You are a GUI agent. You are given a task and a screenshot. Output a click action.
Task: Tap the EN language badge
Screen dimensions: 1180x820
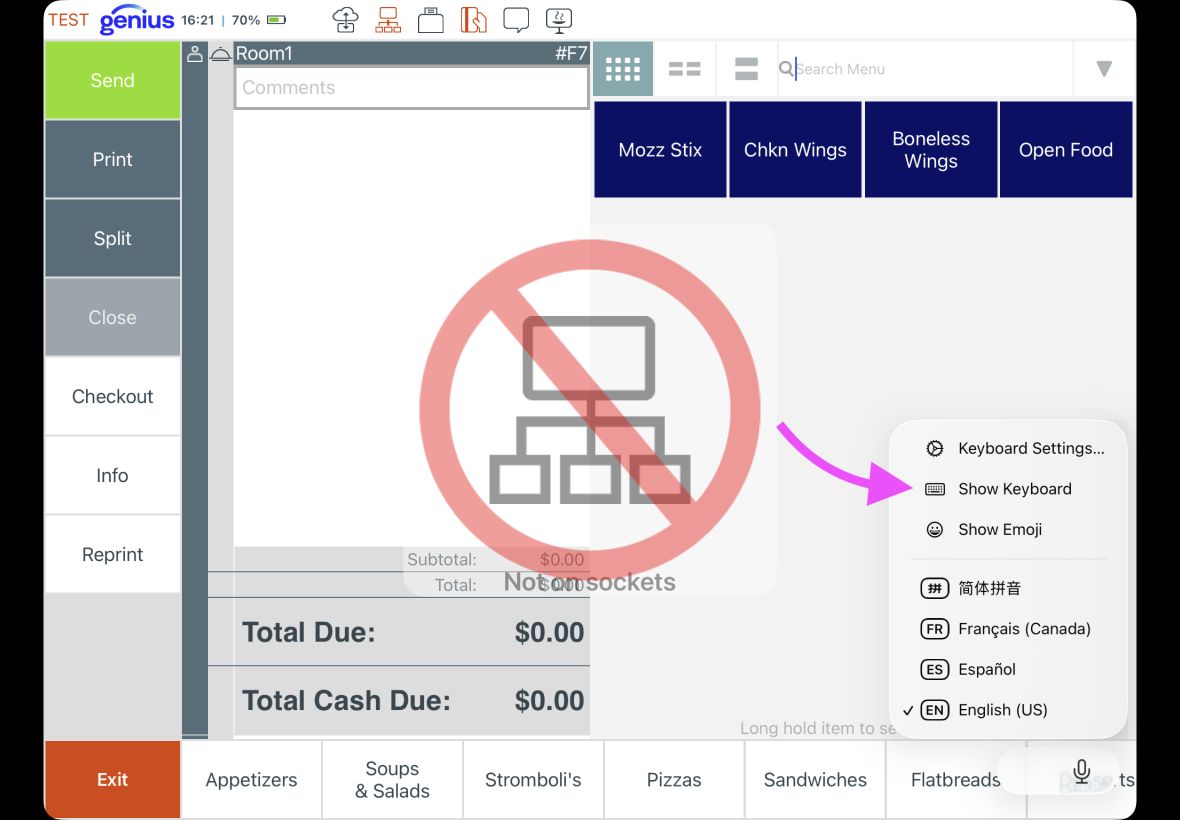tap(935, 710)
